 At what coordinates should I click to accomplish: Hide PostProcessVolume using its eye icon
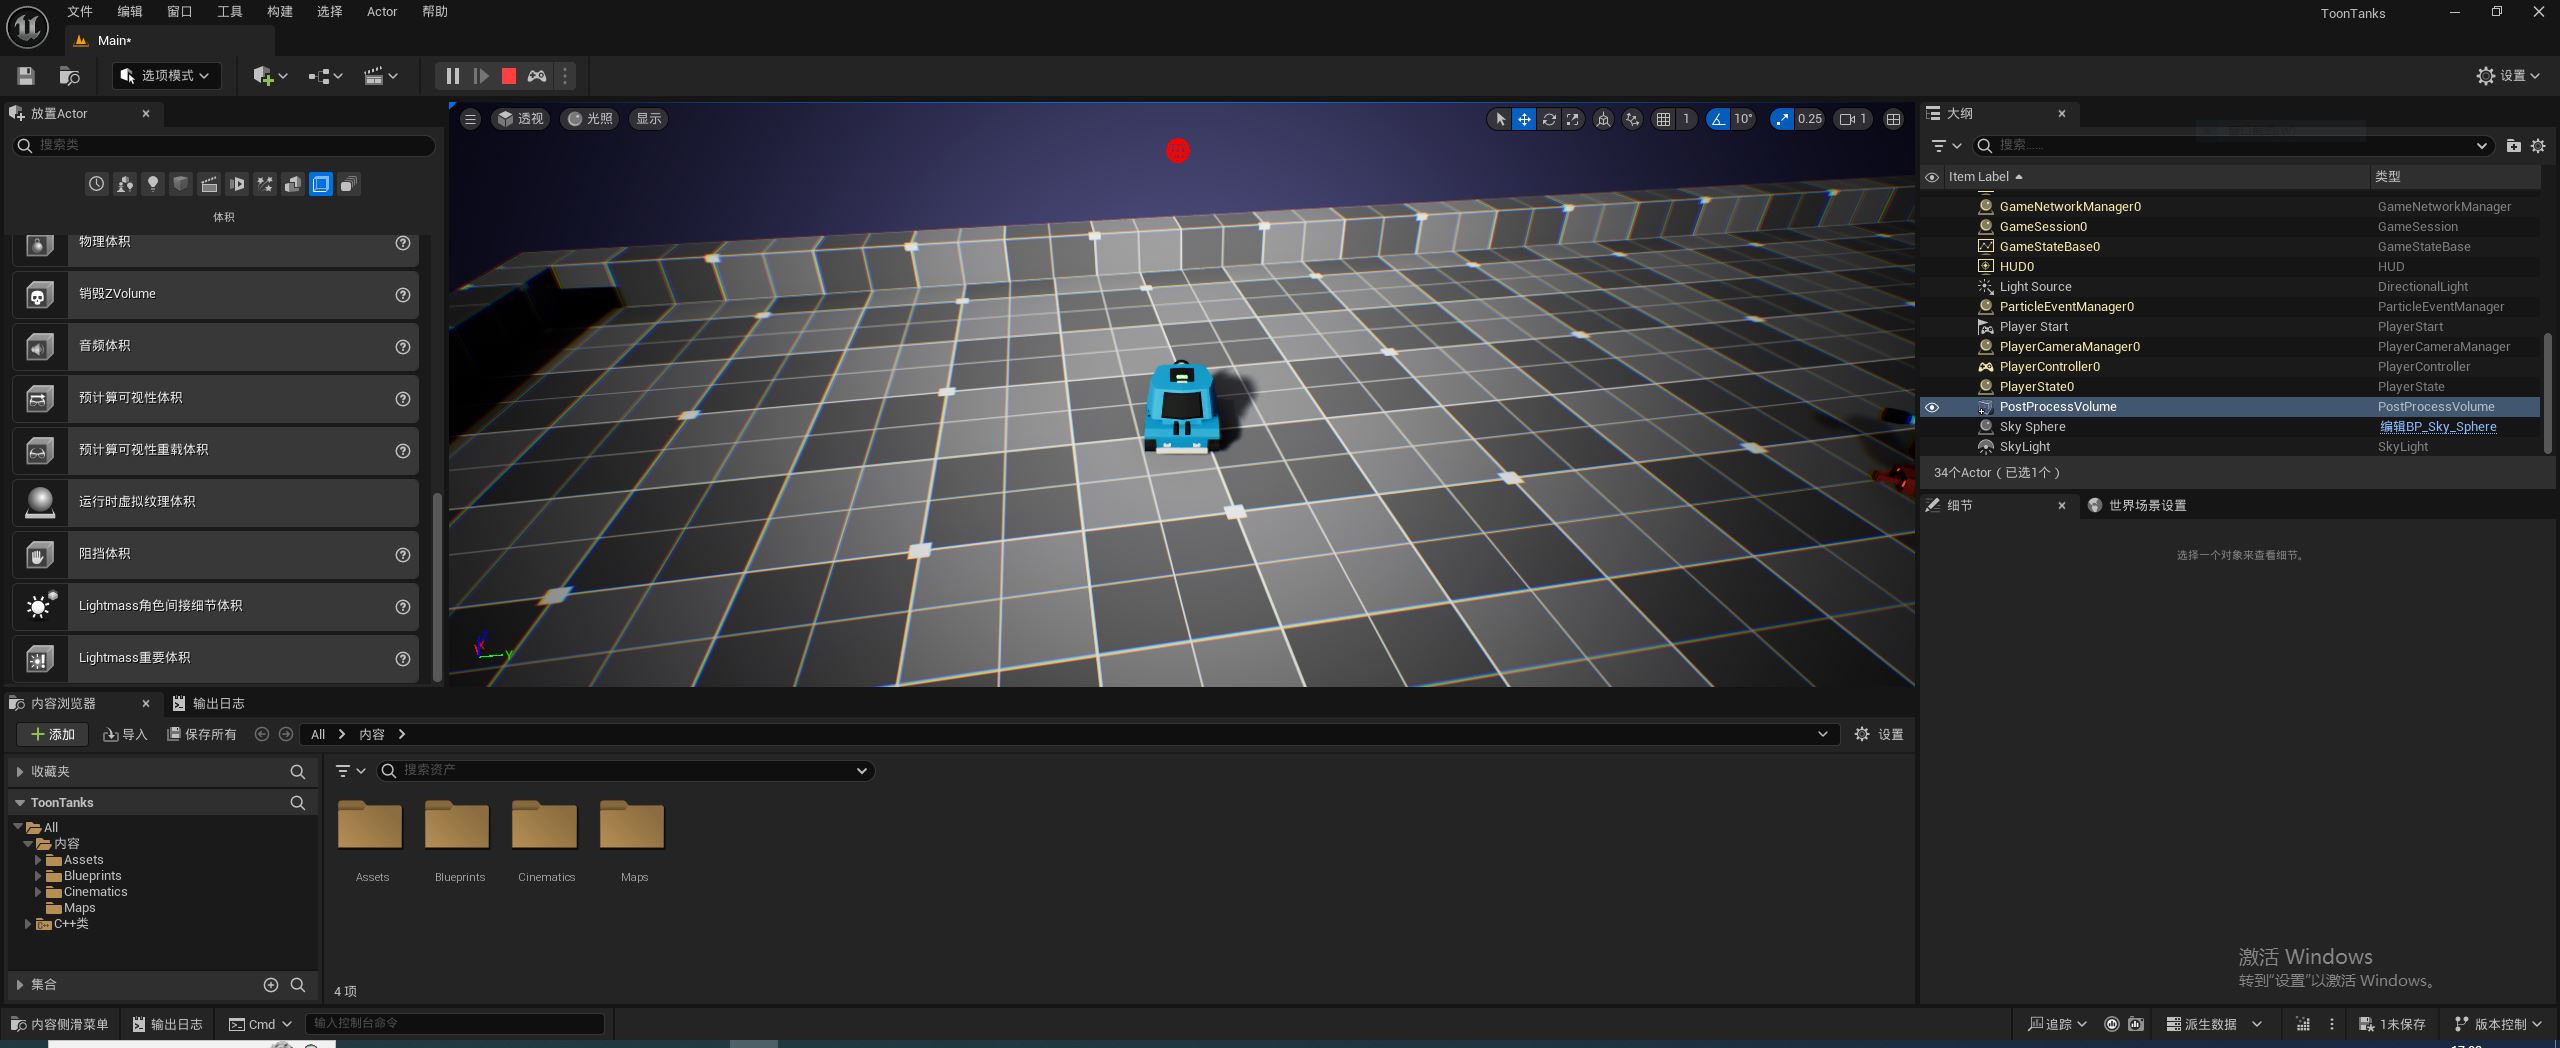1932,407
